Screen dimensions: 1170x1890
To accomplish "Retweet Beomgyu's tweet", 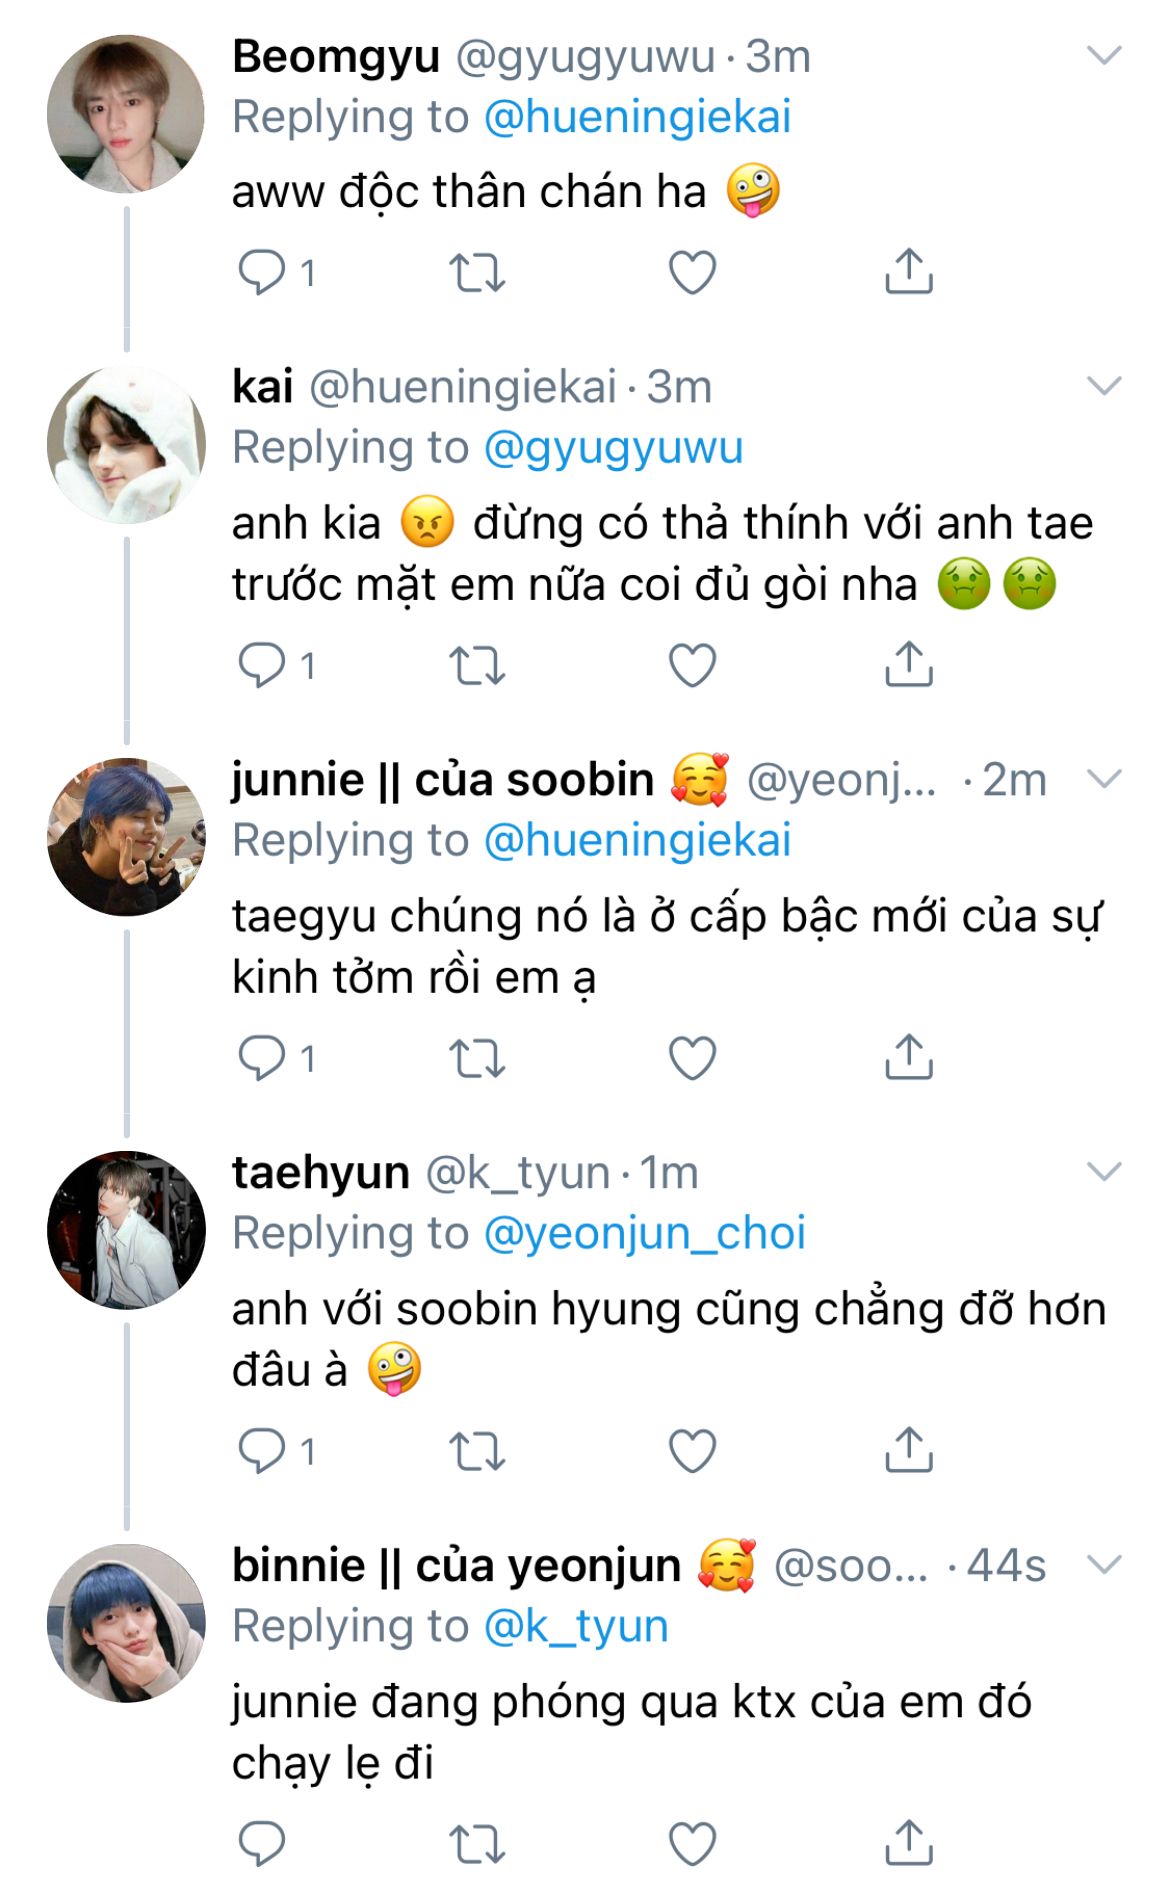I will pyautogui.click(x=476, y=272).
